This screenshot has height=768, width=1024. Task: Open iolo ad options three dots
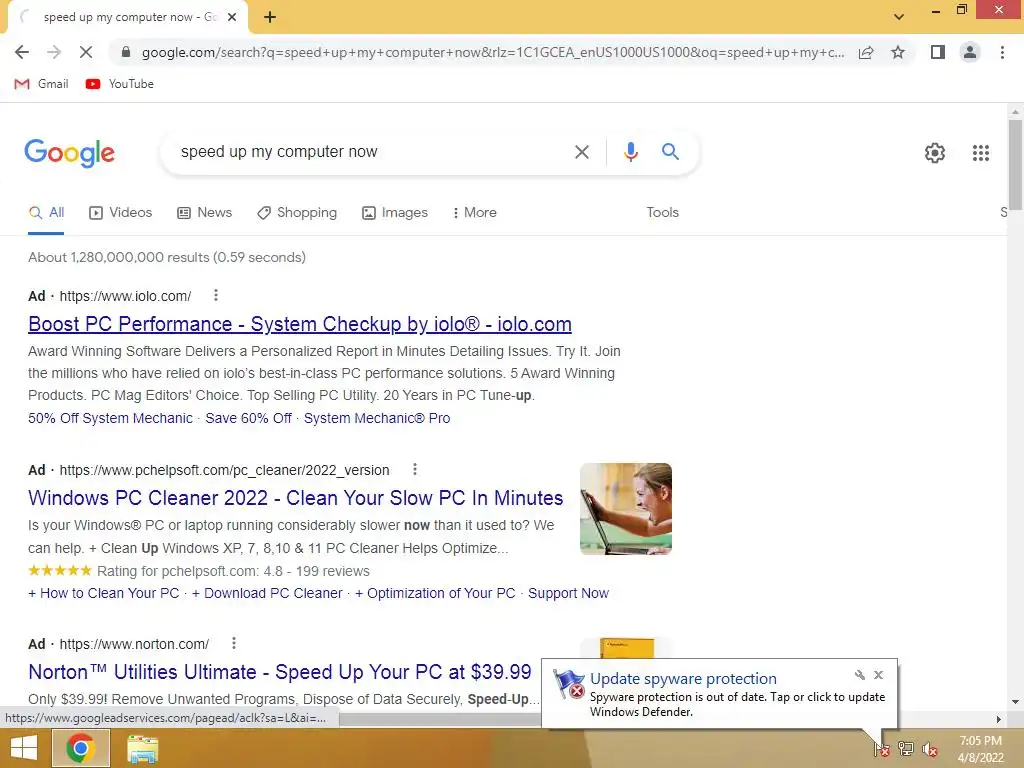(216, 295)
